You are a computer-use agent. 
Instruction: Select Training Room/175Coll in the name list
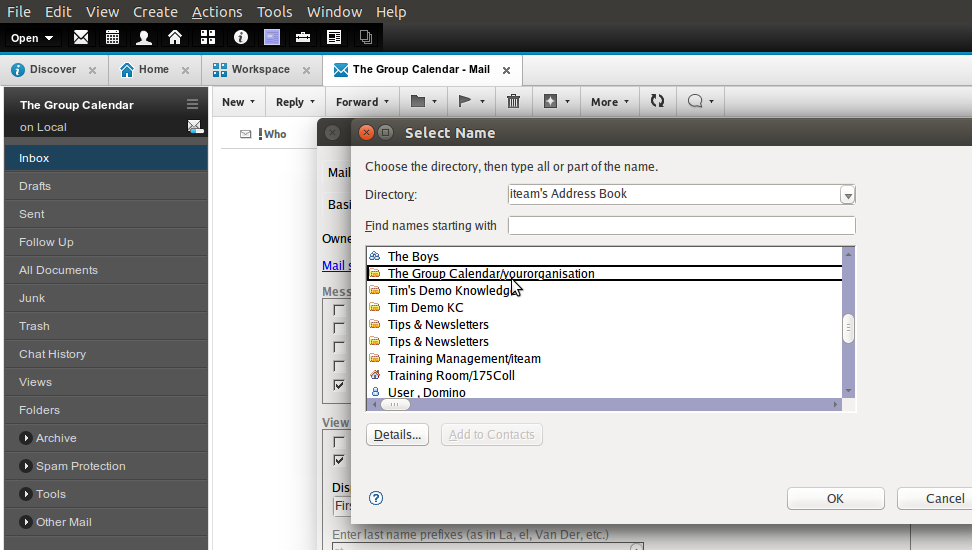(450, 376)
